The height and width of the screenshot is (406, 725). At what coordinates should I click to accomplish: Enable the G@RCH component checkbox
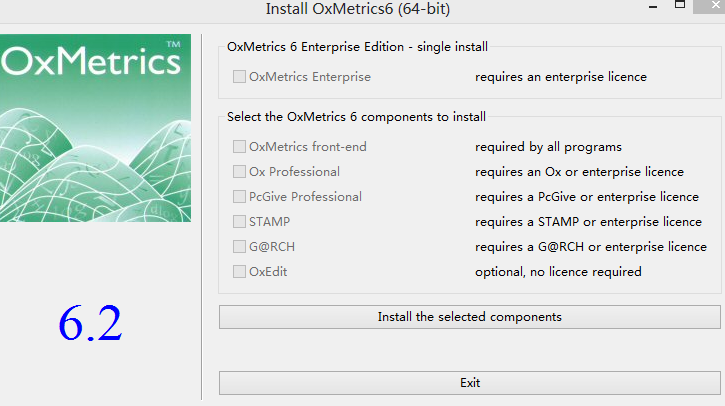240,246
